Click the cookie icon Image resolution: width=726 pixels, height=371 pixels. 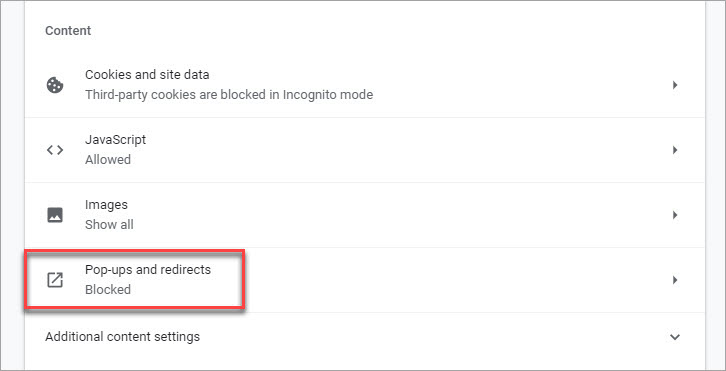coord(55,85)
